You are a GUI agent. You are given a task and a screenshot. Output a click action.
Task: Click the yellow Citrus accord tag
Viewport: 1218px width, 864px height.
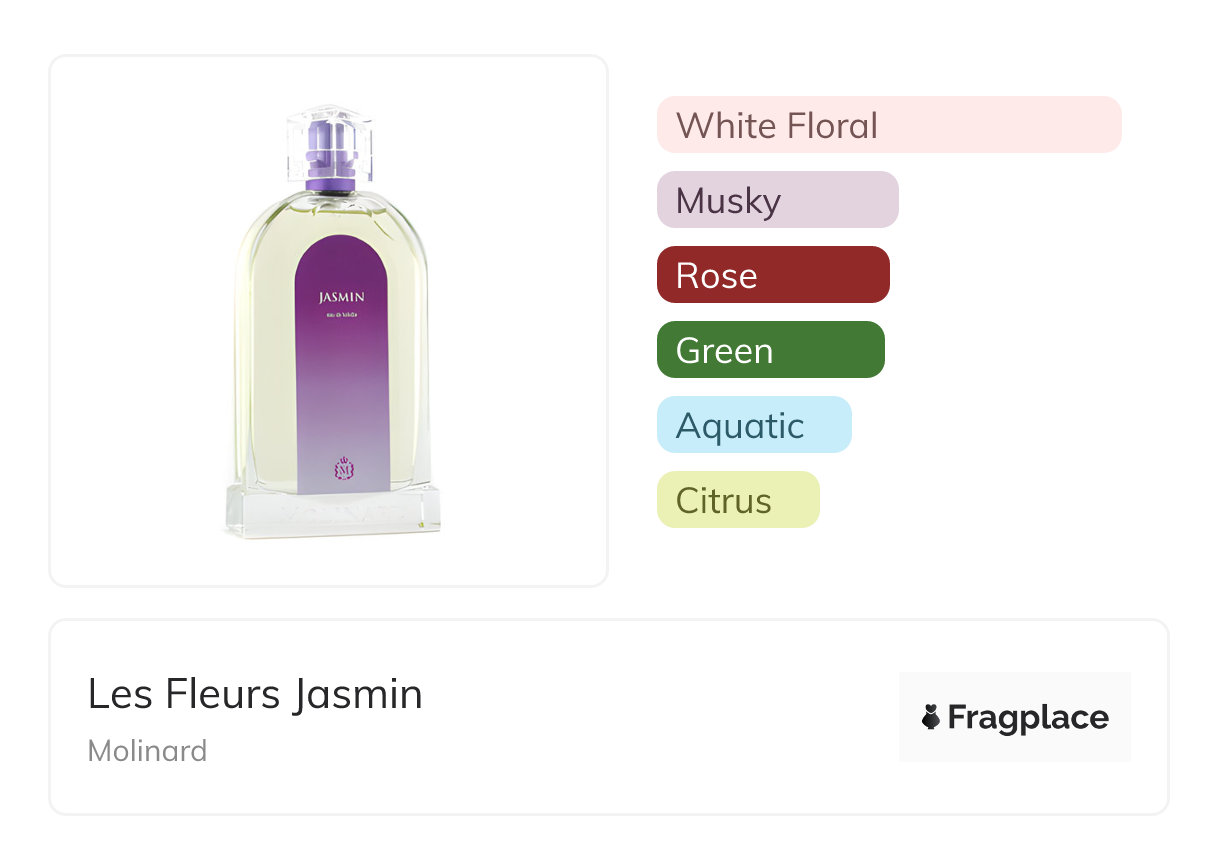(x=737, y=500)
